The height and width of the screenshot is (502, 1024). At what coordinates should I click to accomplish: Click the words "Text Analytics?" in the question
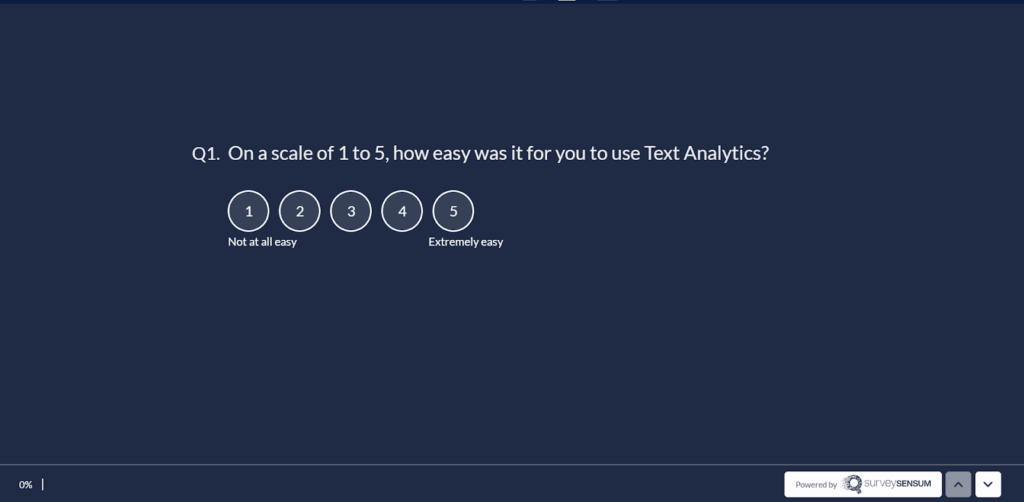click(x=706, y=154)
